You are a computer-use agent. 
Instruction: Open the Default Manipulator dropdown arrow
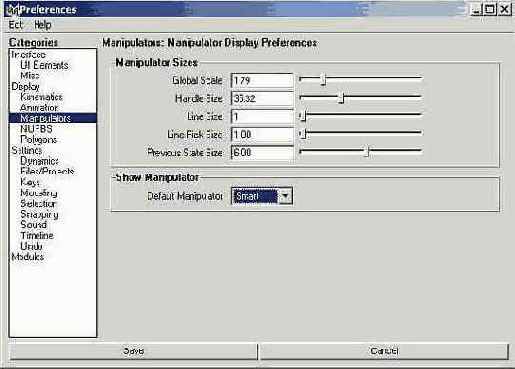coord(285,196)
